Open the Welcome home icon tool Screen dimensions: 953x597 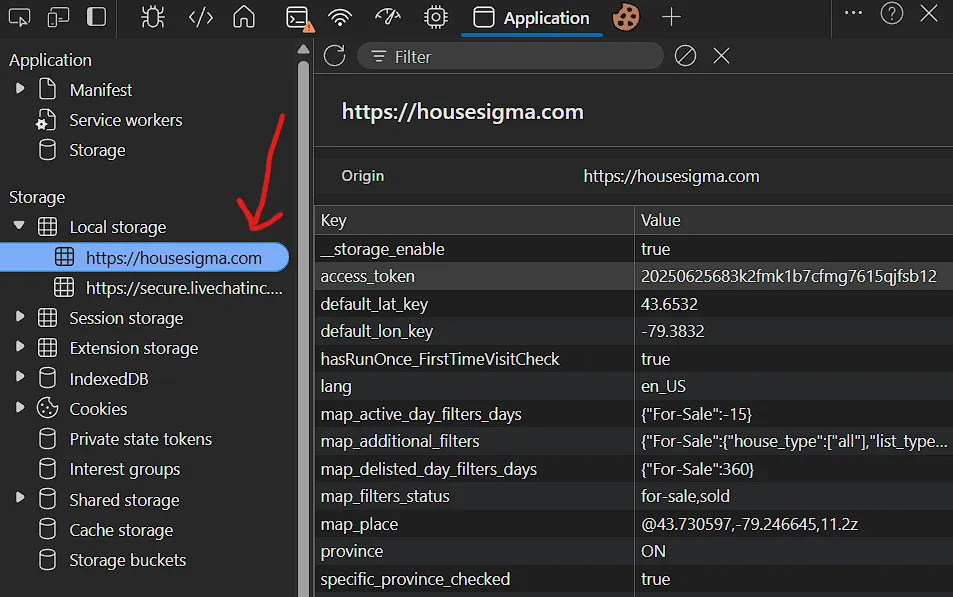[244, 17]
